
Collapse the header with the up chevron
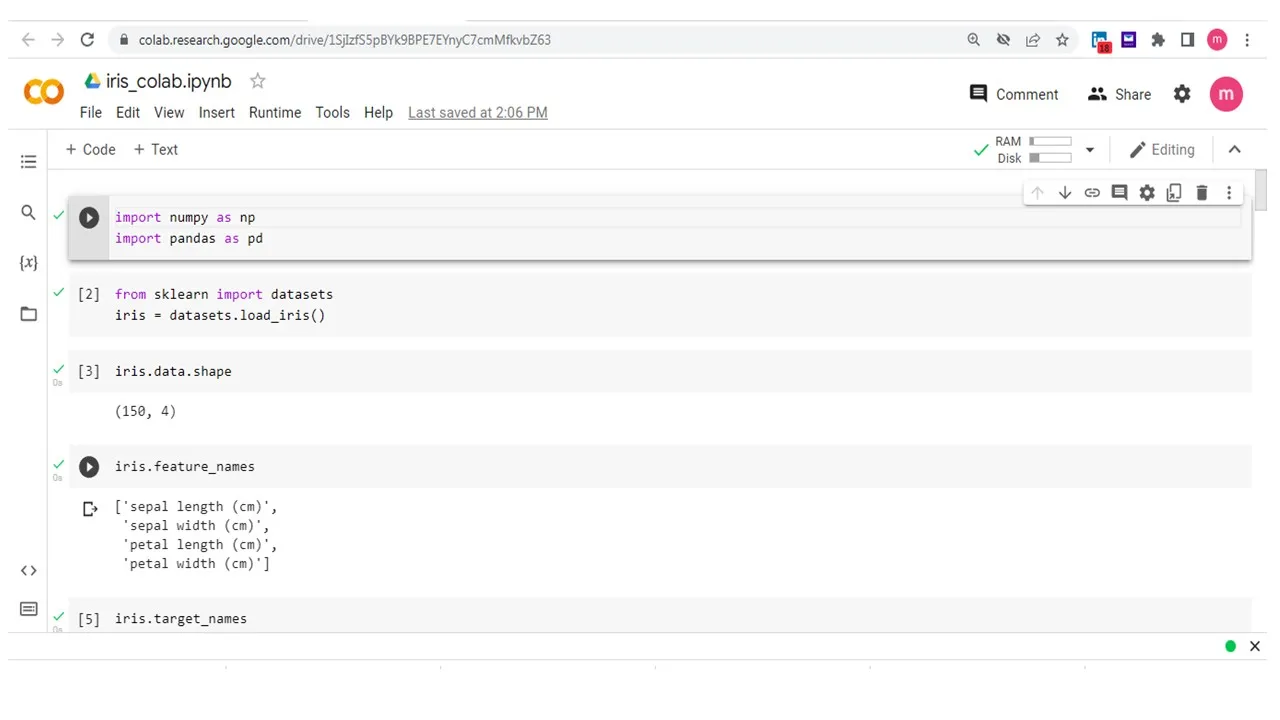(1234, 150)
